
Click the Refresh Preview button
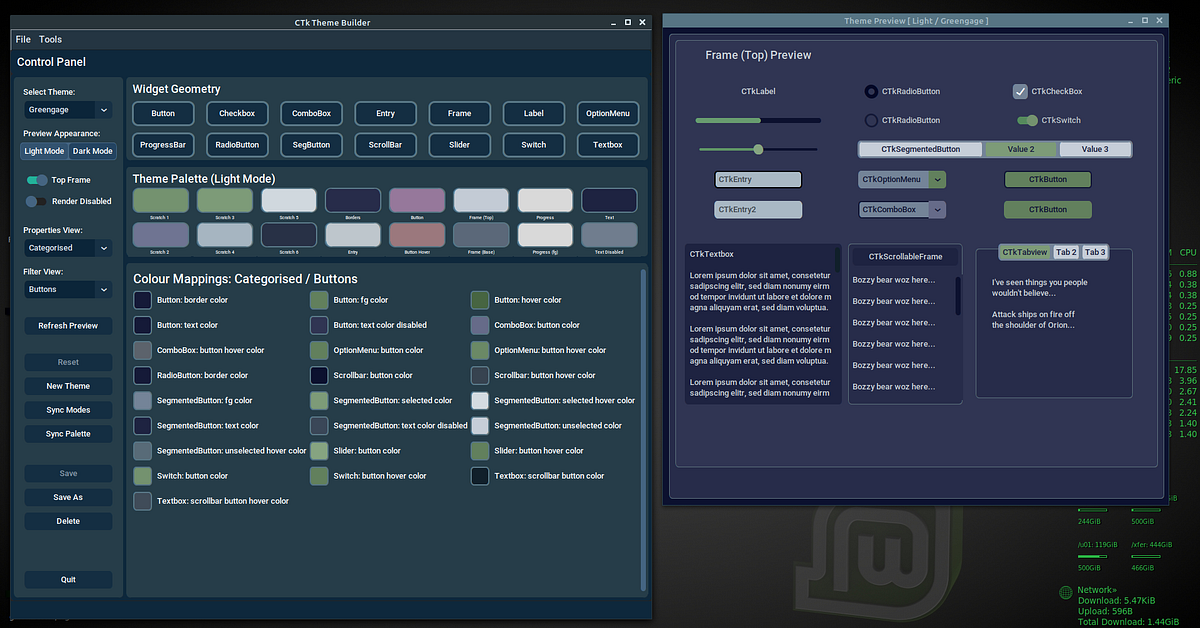coord(67,325)
